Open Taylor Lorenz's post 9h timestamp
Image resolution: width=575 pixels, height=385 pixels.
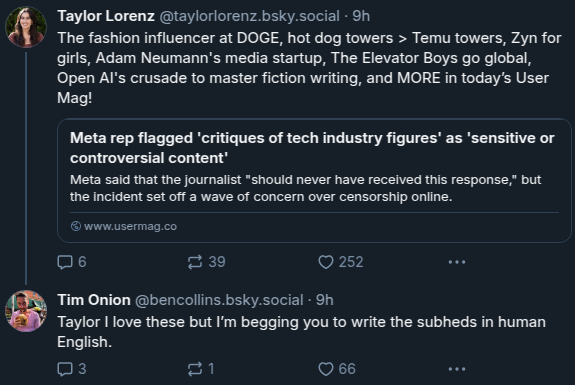361,16
